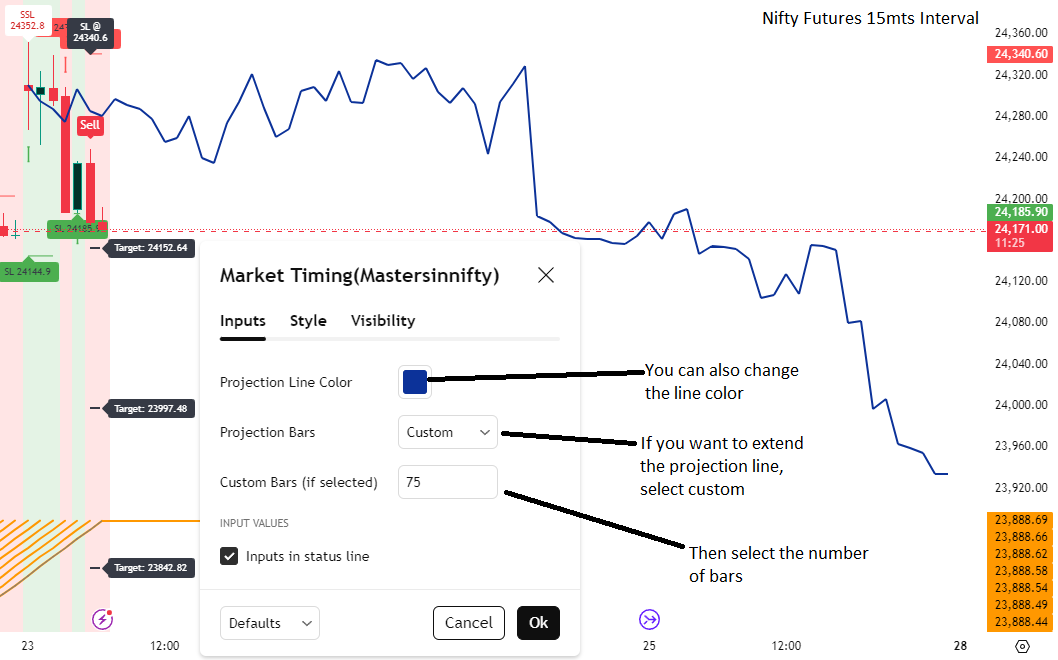Screen dimensions: 1058x660
Task: Click the Cancel button
Action: [x=469, y=623]
